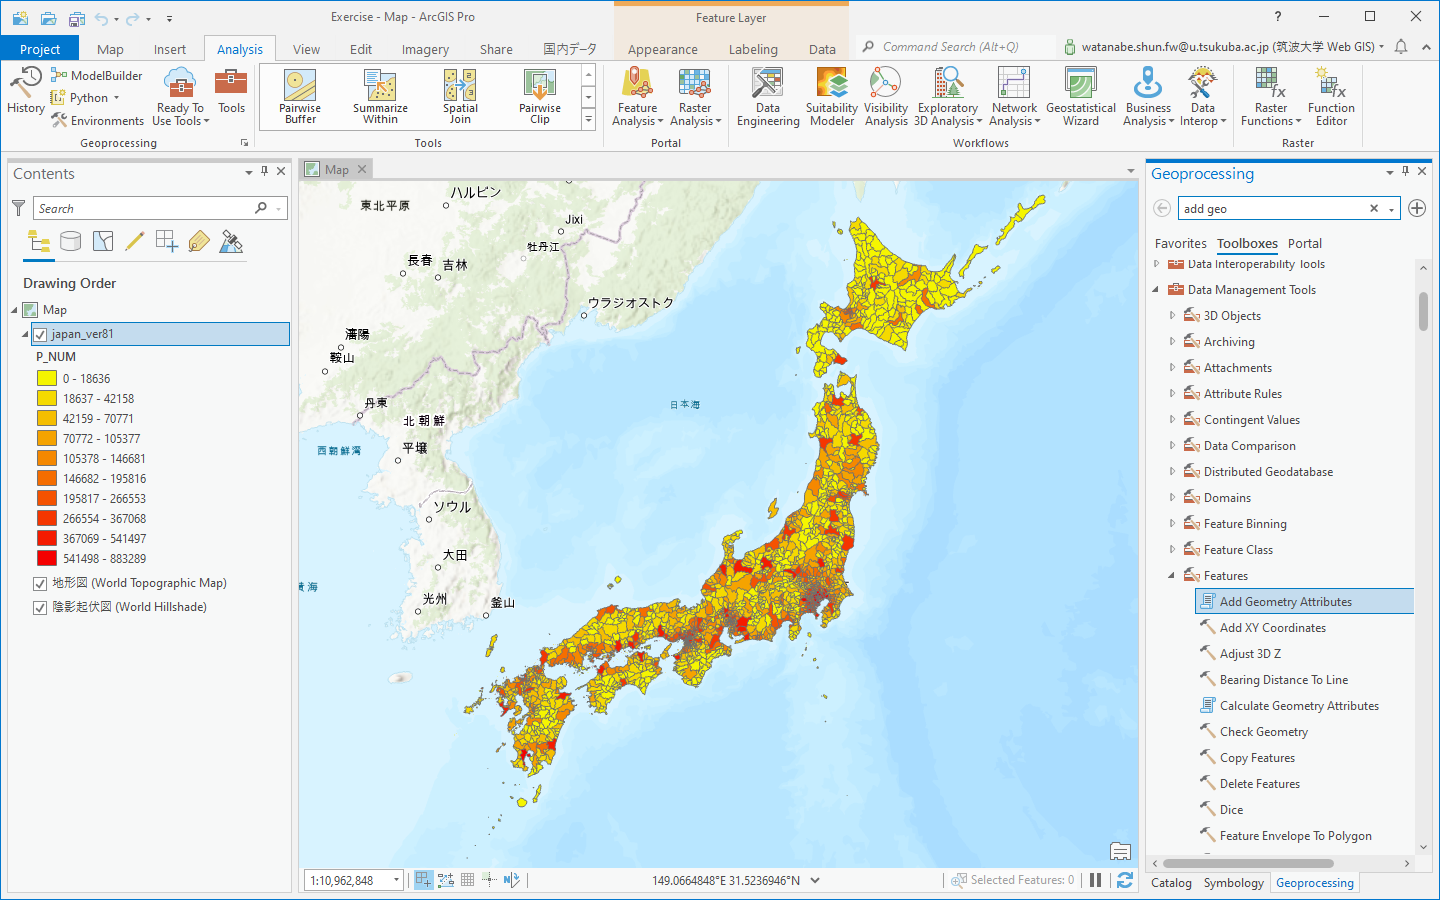
Task: Select List By Selection icon
Action: [103, 241]
